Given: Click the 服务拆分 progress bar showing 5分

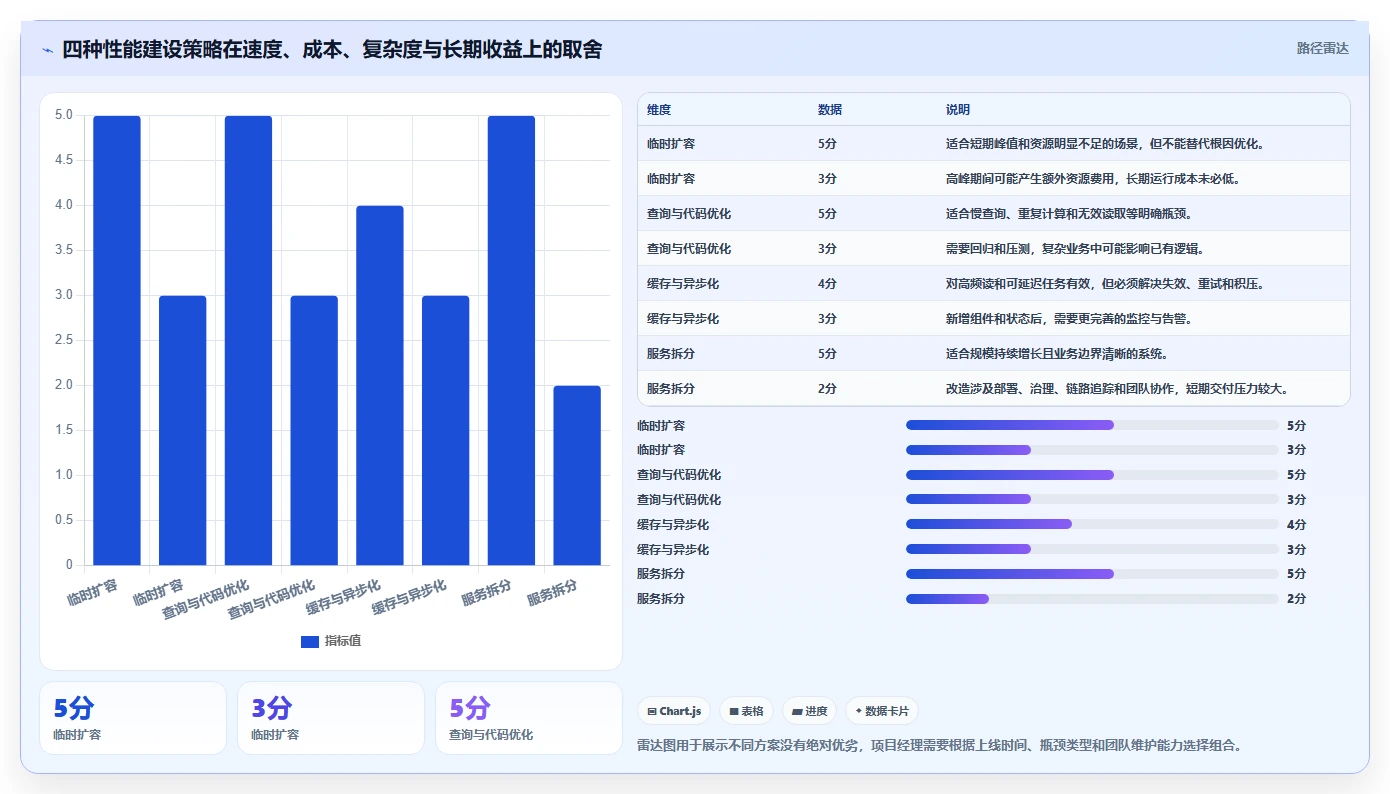Looking at the screenshot, I should tap(1092, 574).
